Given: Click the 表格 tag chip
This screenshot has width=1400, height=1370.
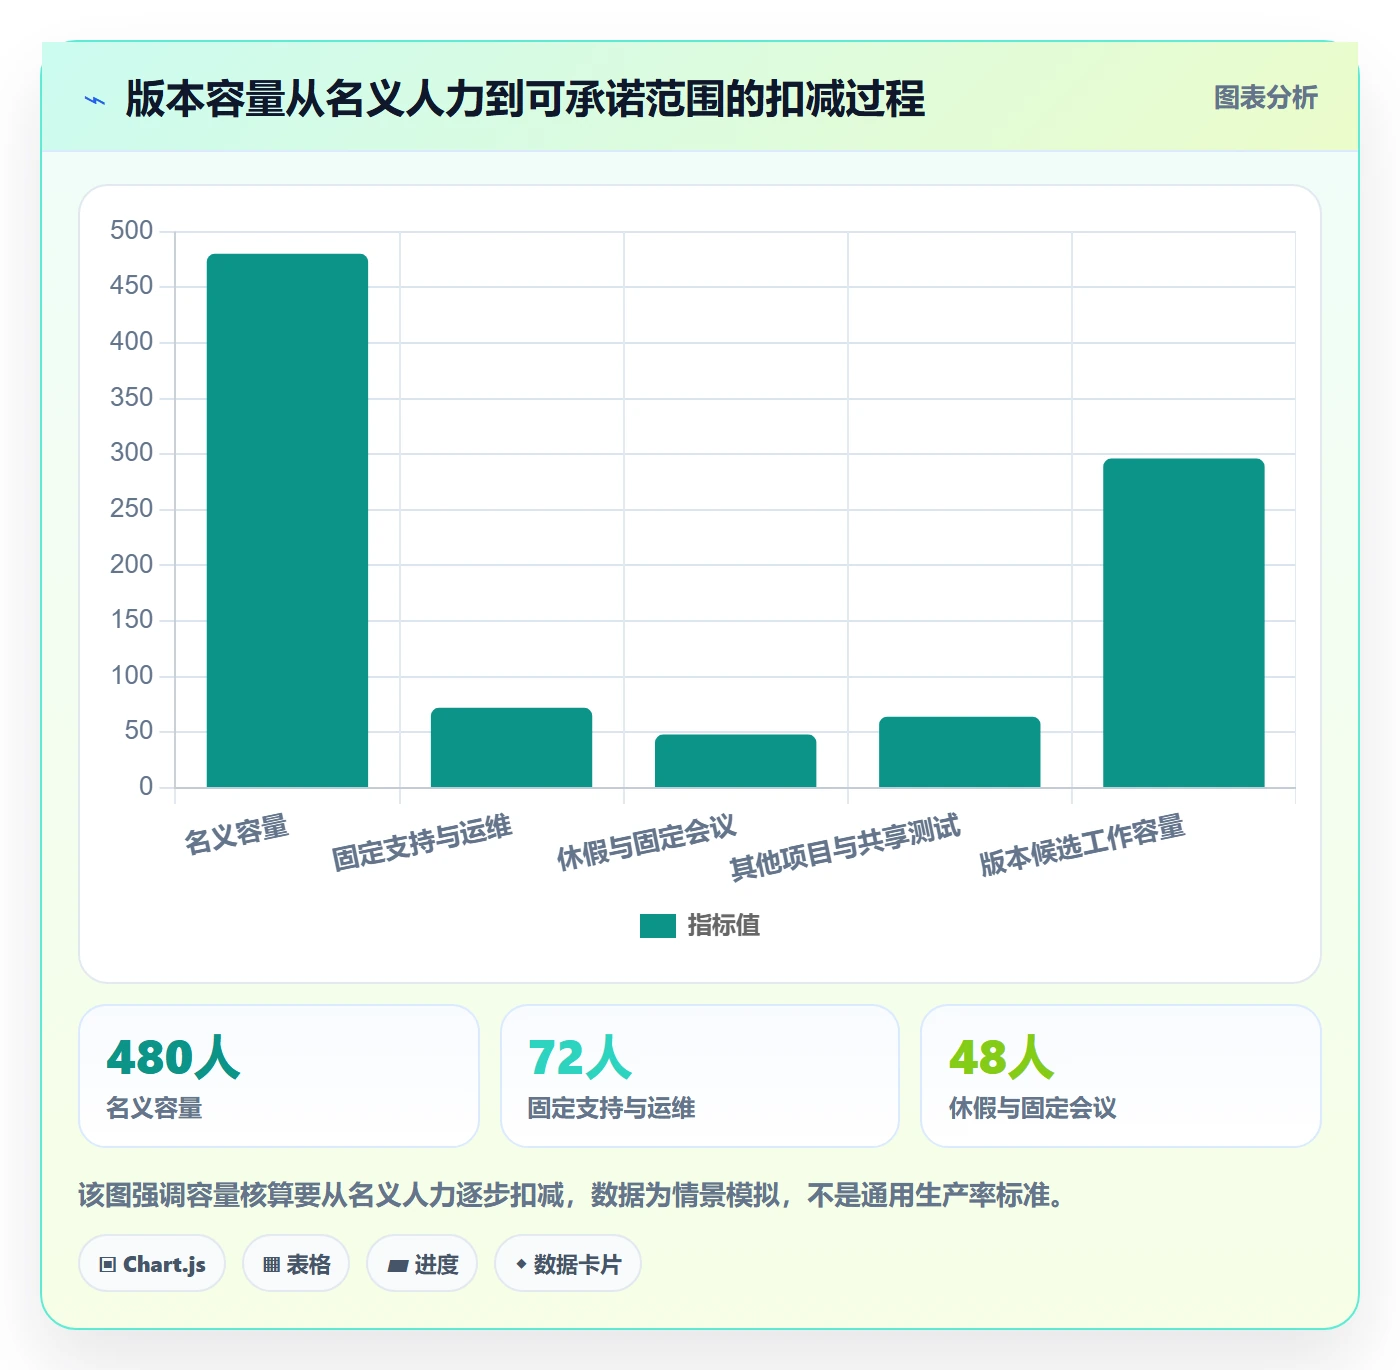Looking at the screenshot, I should pos(296,1264).
